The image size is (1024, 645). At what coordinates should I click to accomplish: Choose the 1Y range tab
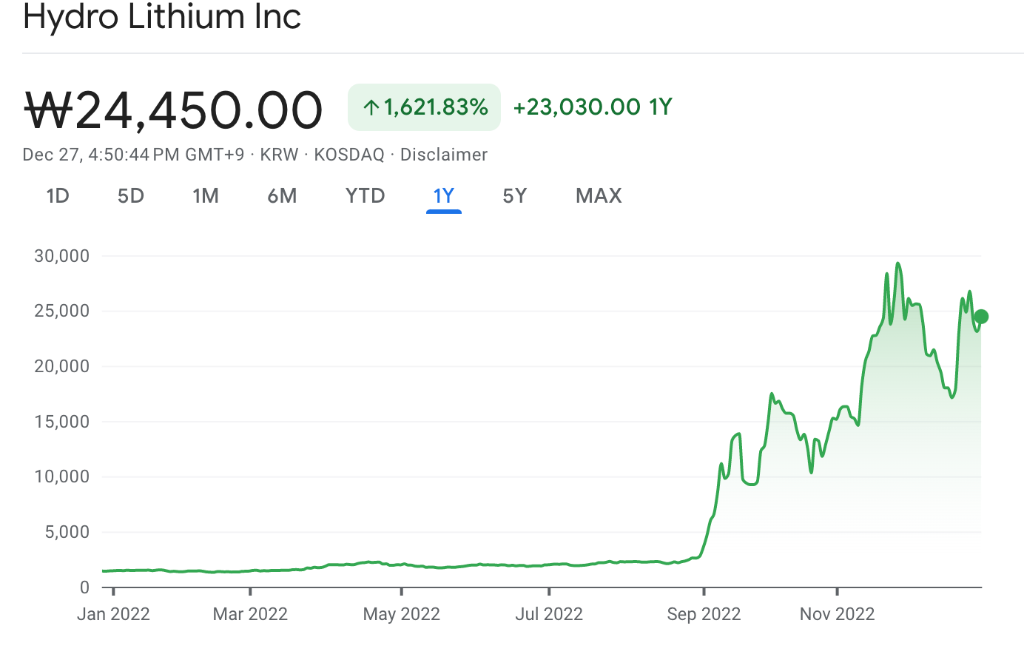pyautogui.click(x=443, y=196)
